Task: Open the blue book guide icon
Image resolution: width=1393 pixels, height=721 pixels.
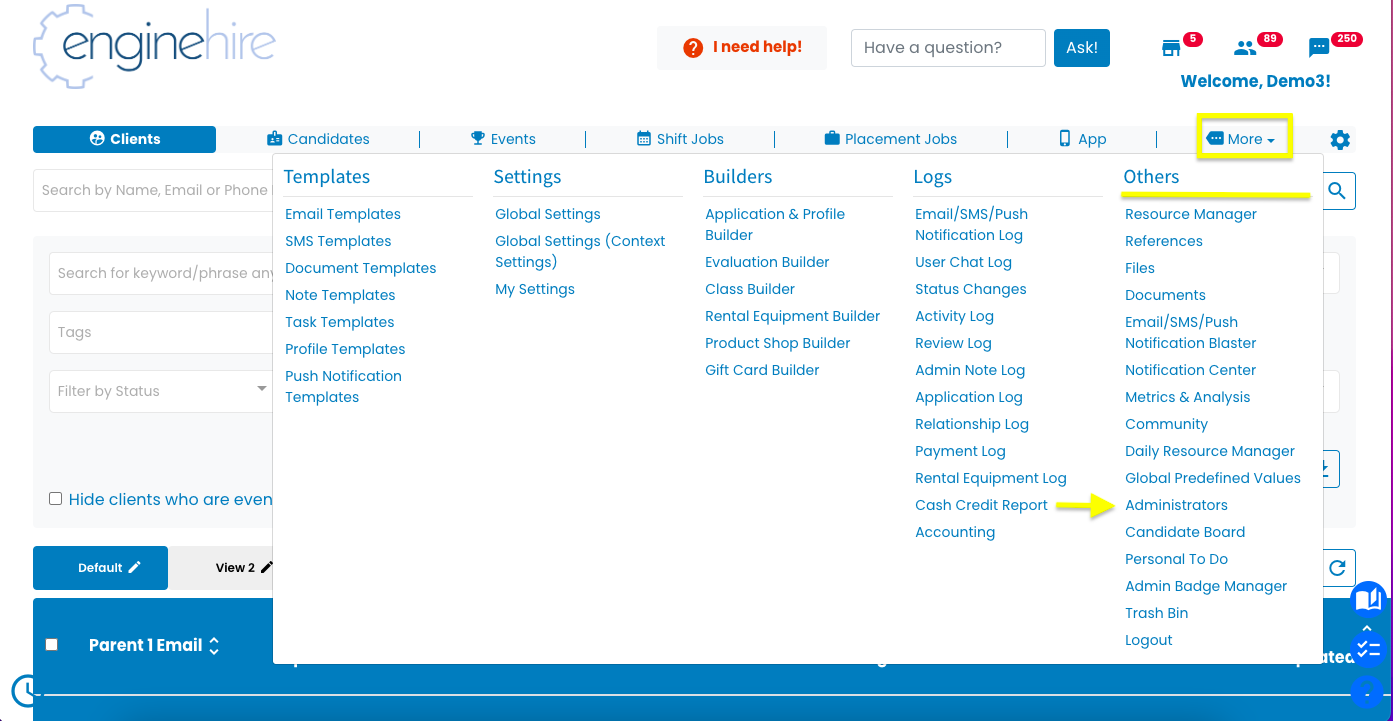Action: pyautogui.click(x=1367, y=599)
